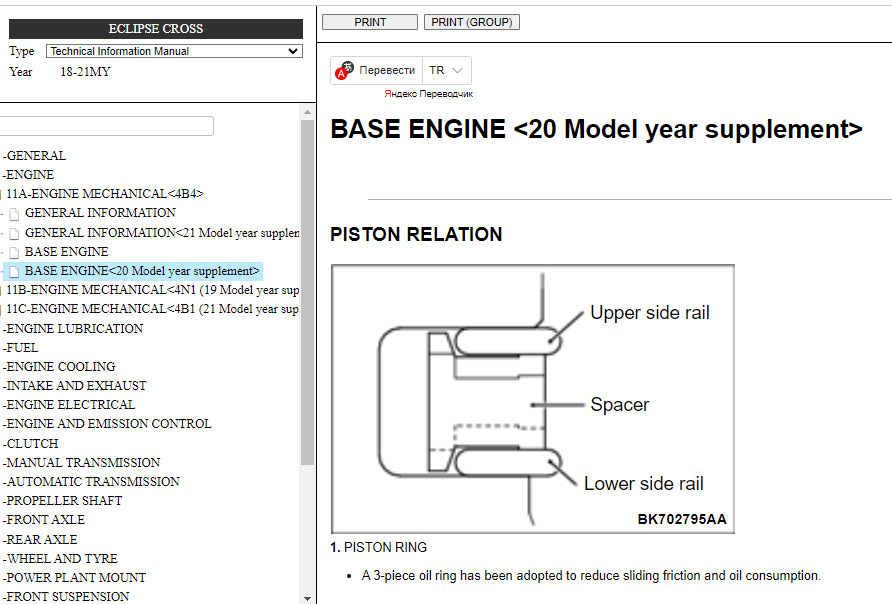Screen dimensions: 892x604
Task: Click the piston ring diagram image
Action: (532, 399)
